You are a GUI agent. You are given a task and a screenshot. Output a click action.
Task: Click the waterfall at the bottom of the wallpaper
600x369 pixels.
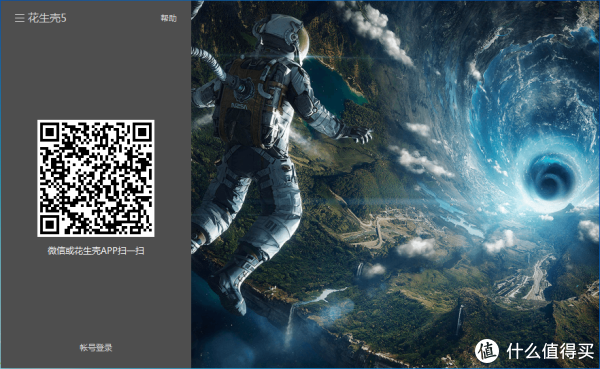291,323
